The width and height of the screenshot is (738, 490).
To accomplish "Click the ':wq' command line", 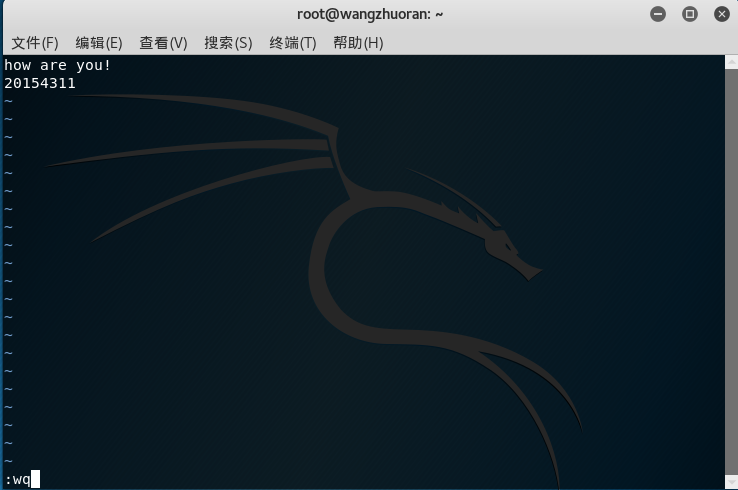I will (x=17, y=480).
